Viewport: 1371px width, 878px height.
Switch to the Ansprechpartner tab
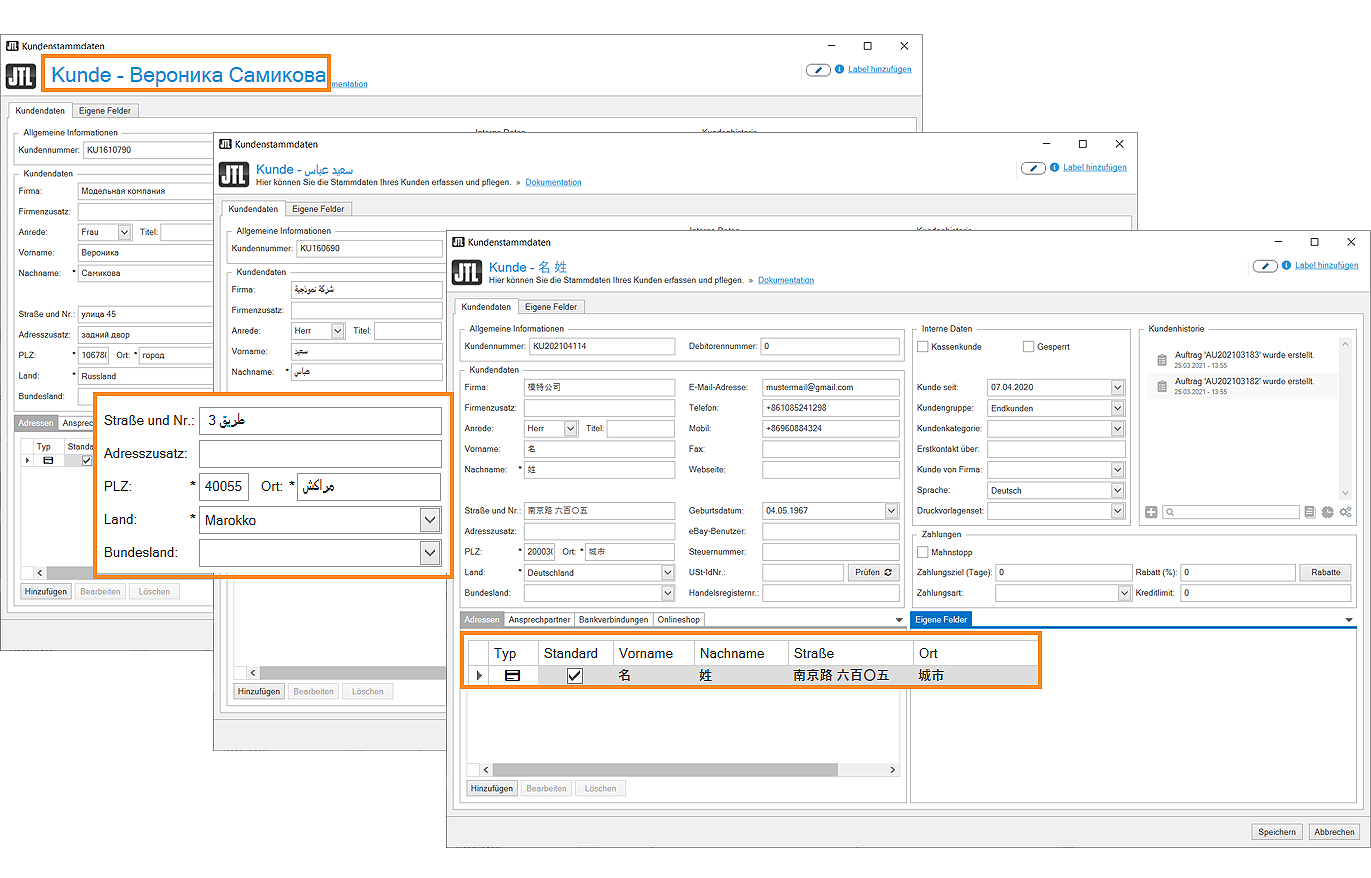pyautogui.click(x=539, y=620)
